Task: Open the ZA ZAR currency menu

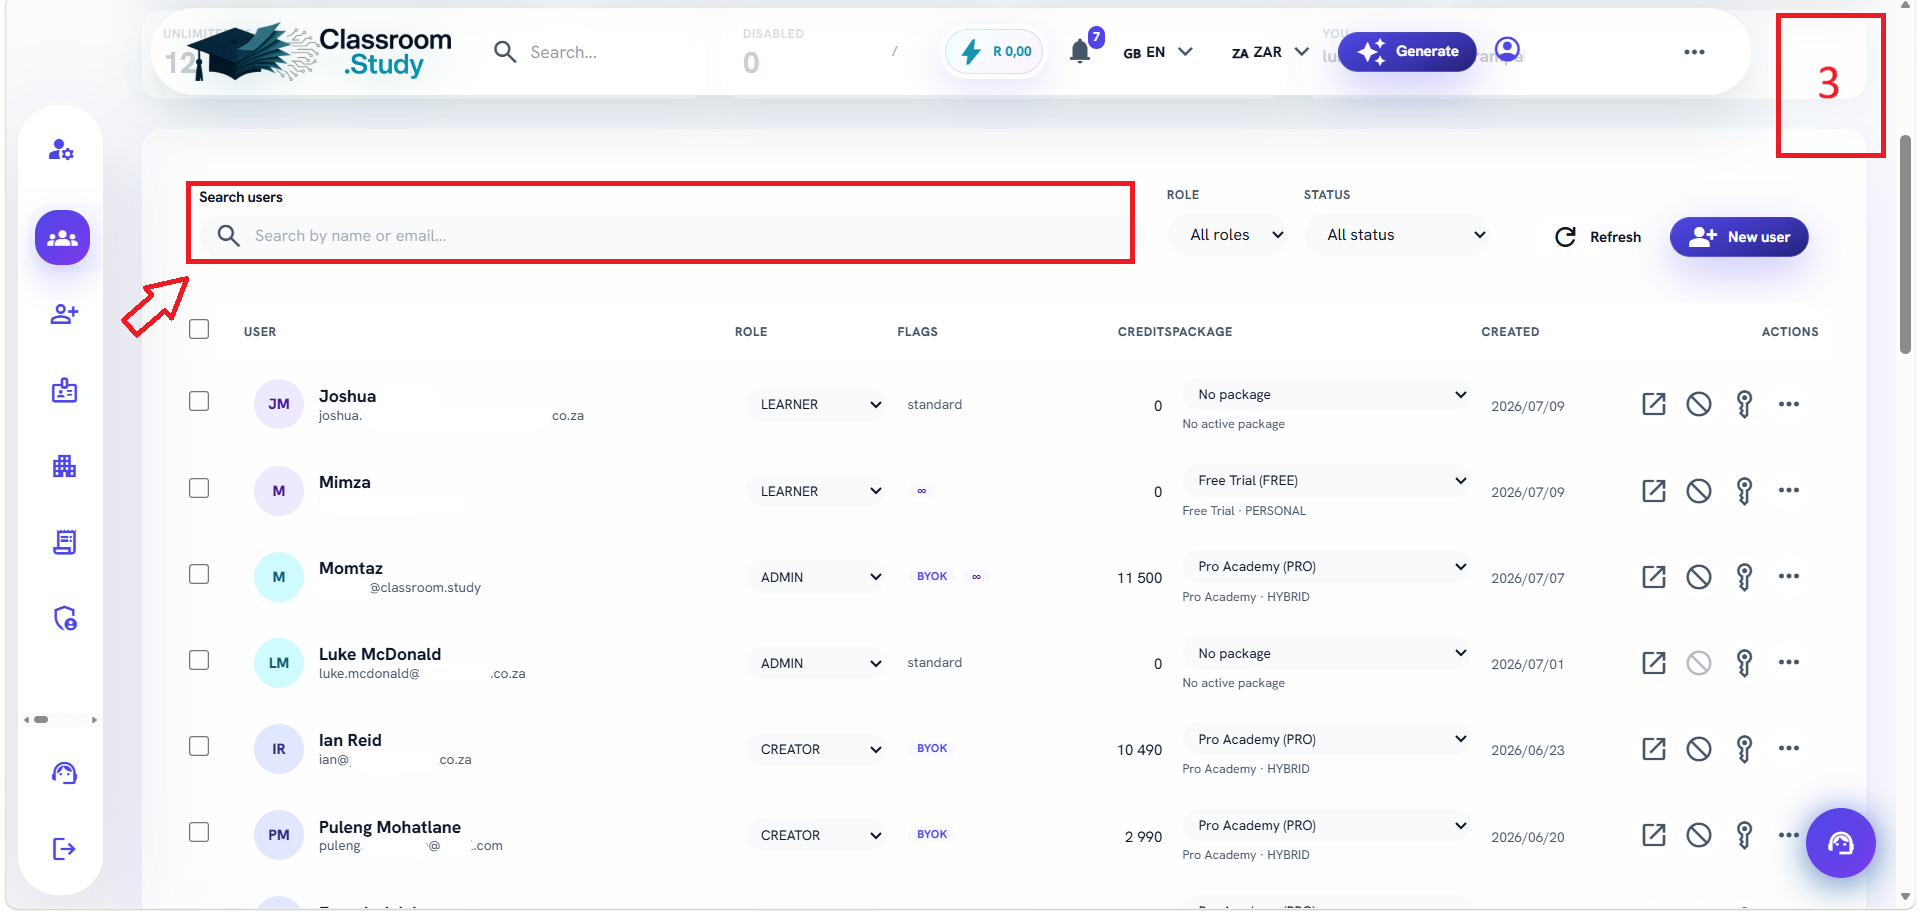Action: pos(1270,52)
